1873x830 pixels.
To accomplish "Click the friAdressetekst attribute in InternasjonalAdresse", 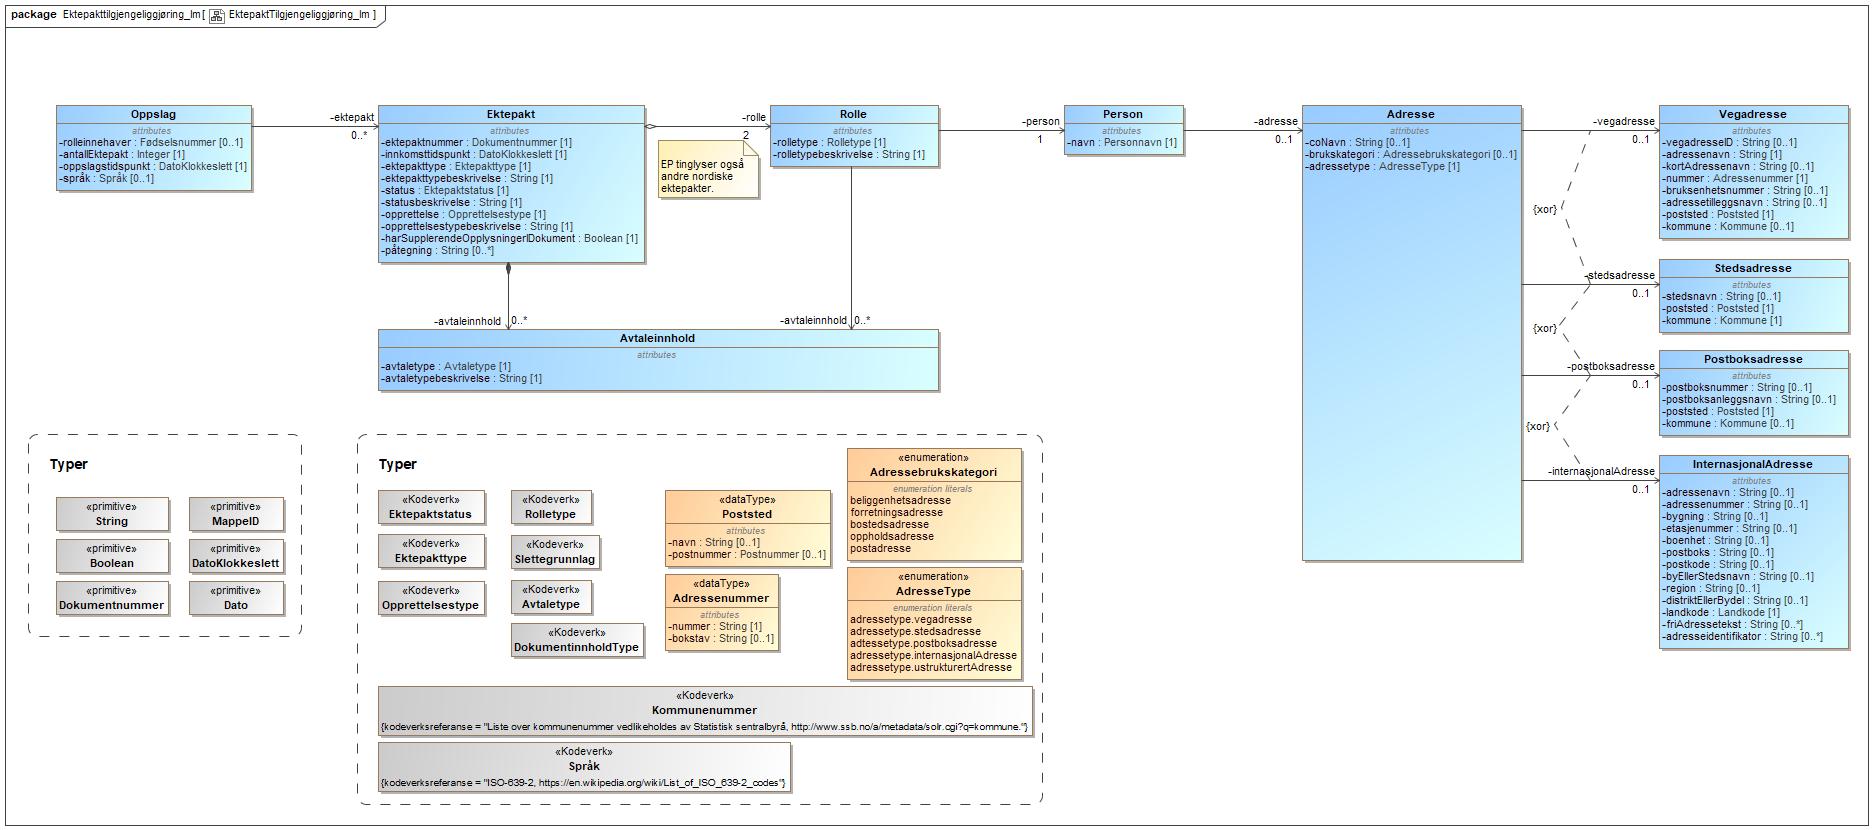I will coord(1733,624).
